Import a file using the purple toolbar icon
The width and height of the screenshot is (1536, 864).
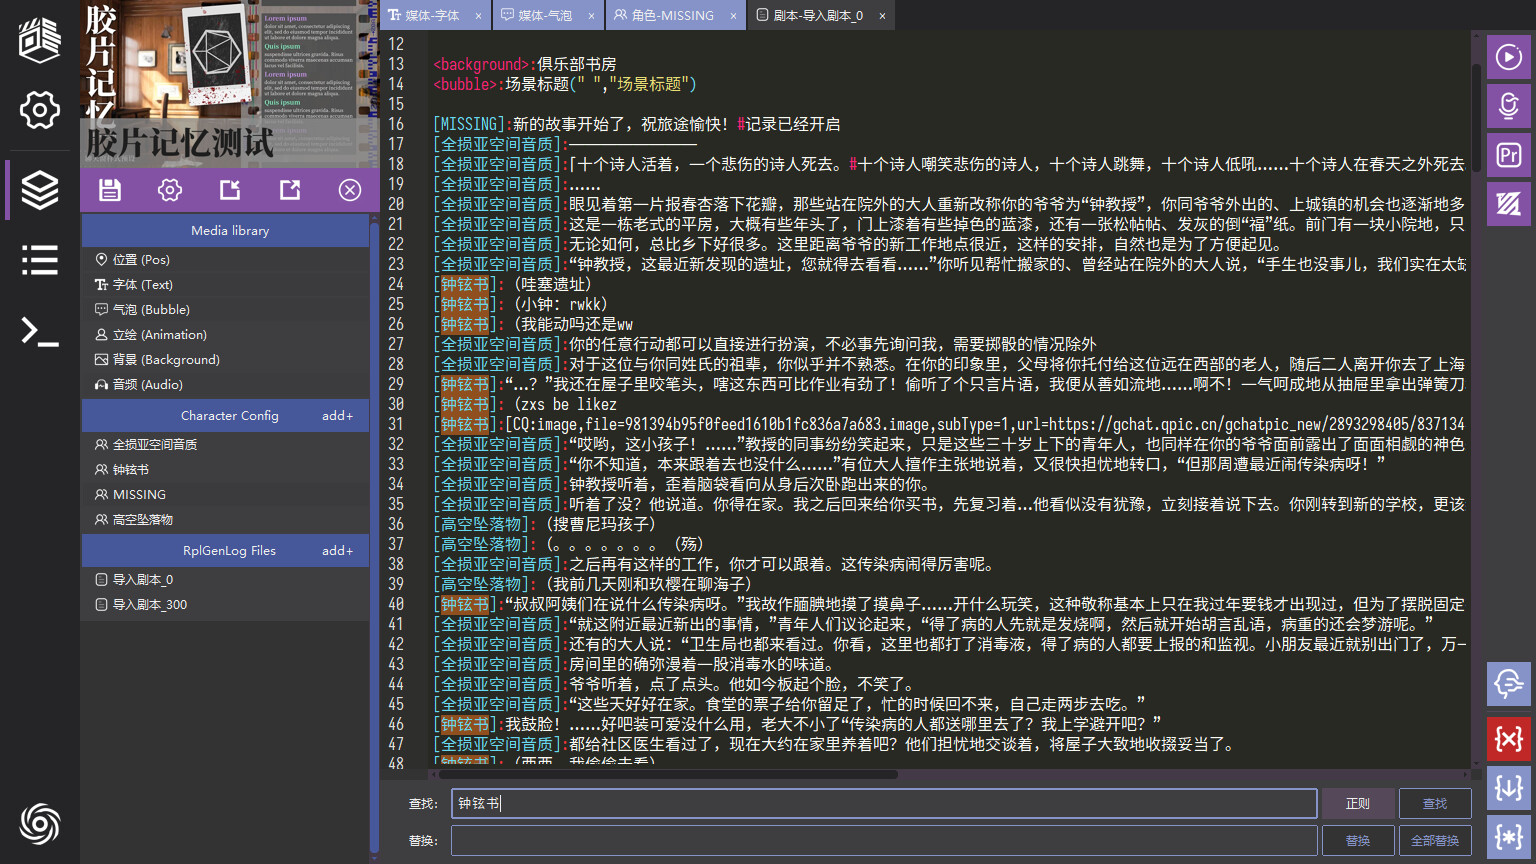click(x=229, y=190)
